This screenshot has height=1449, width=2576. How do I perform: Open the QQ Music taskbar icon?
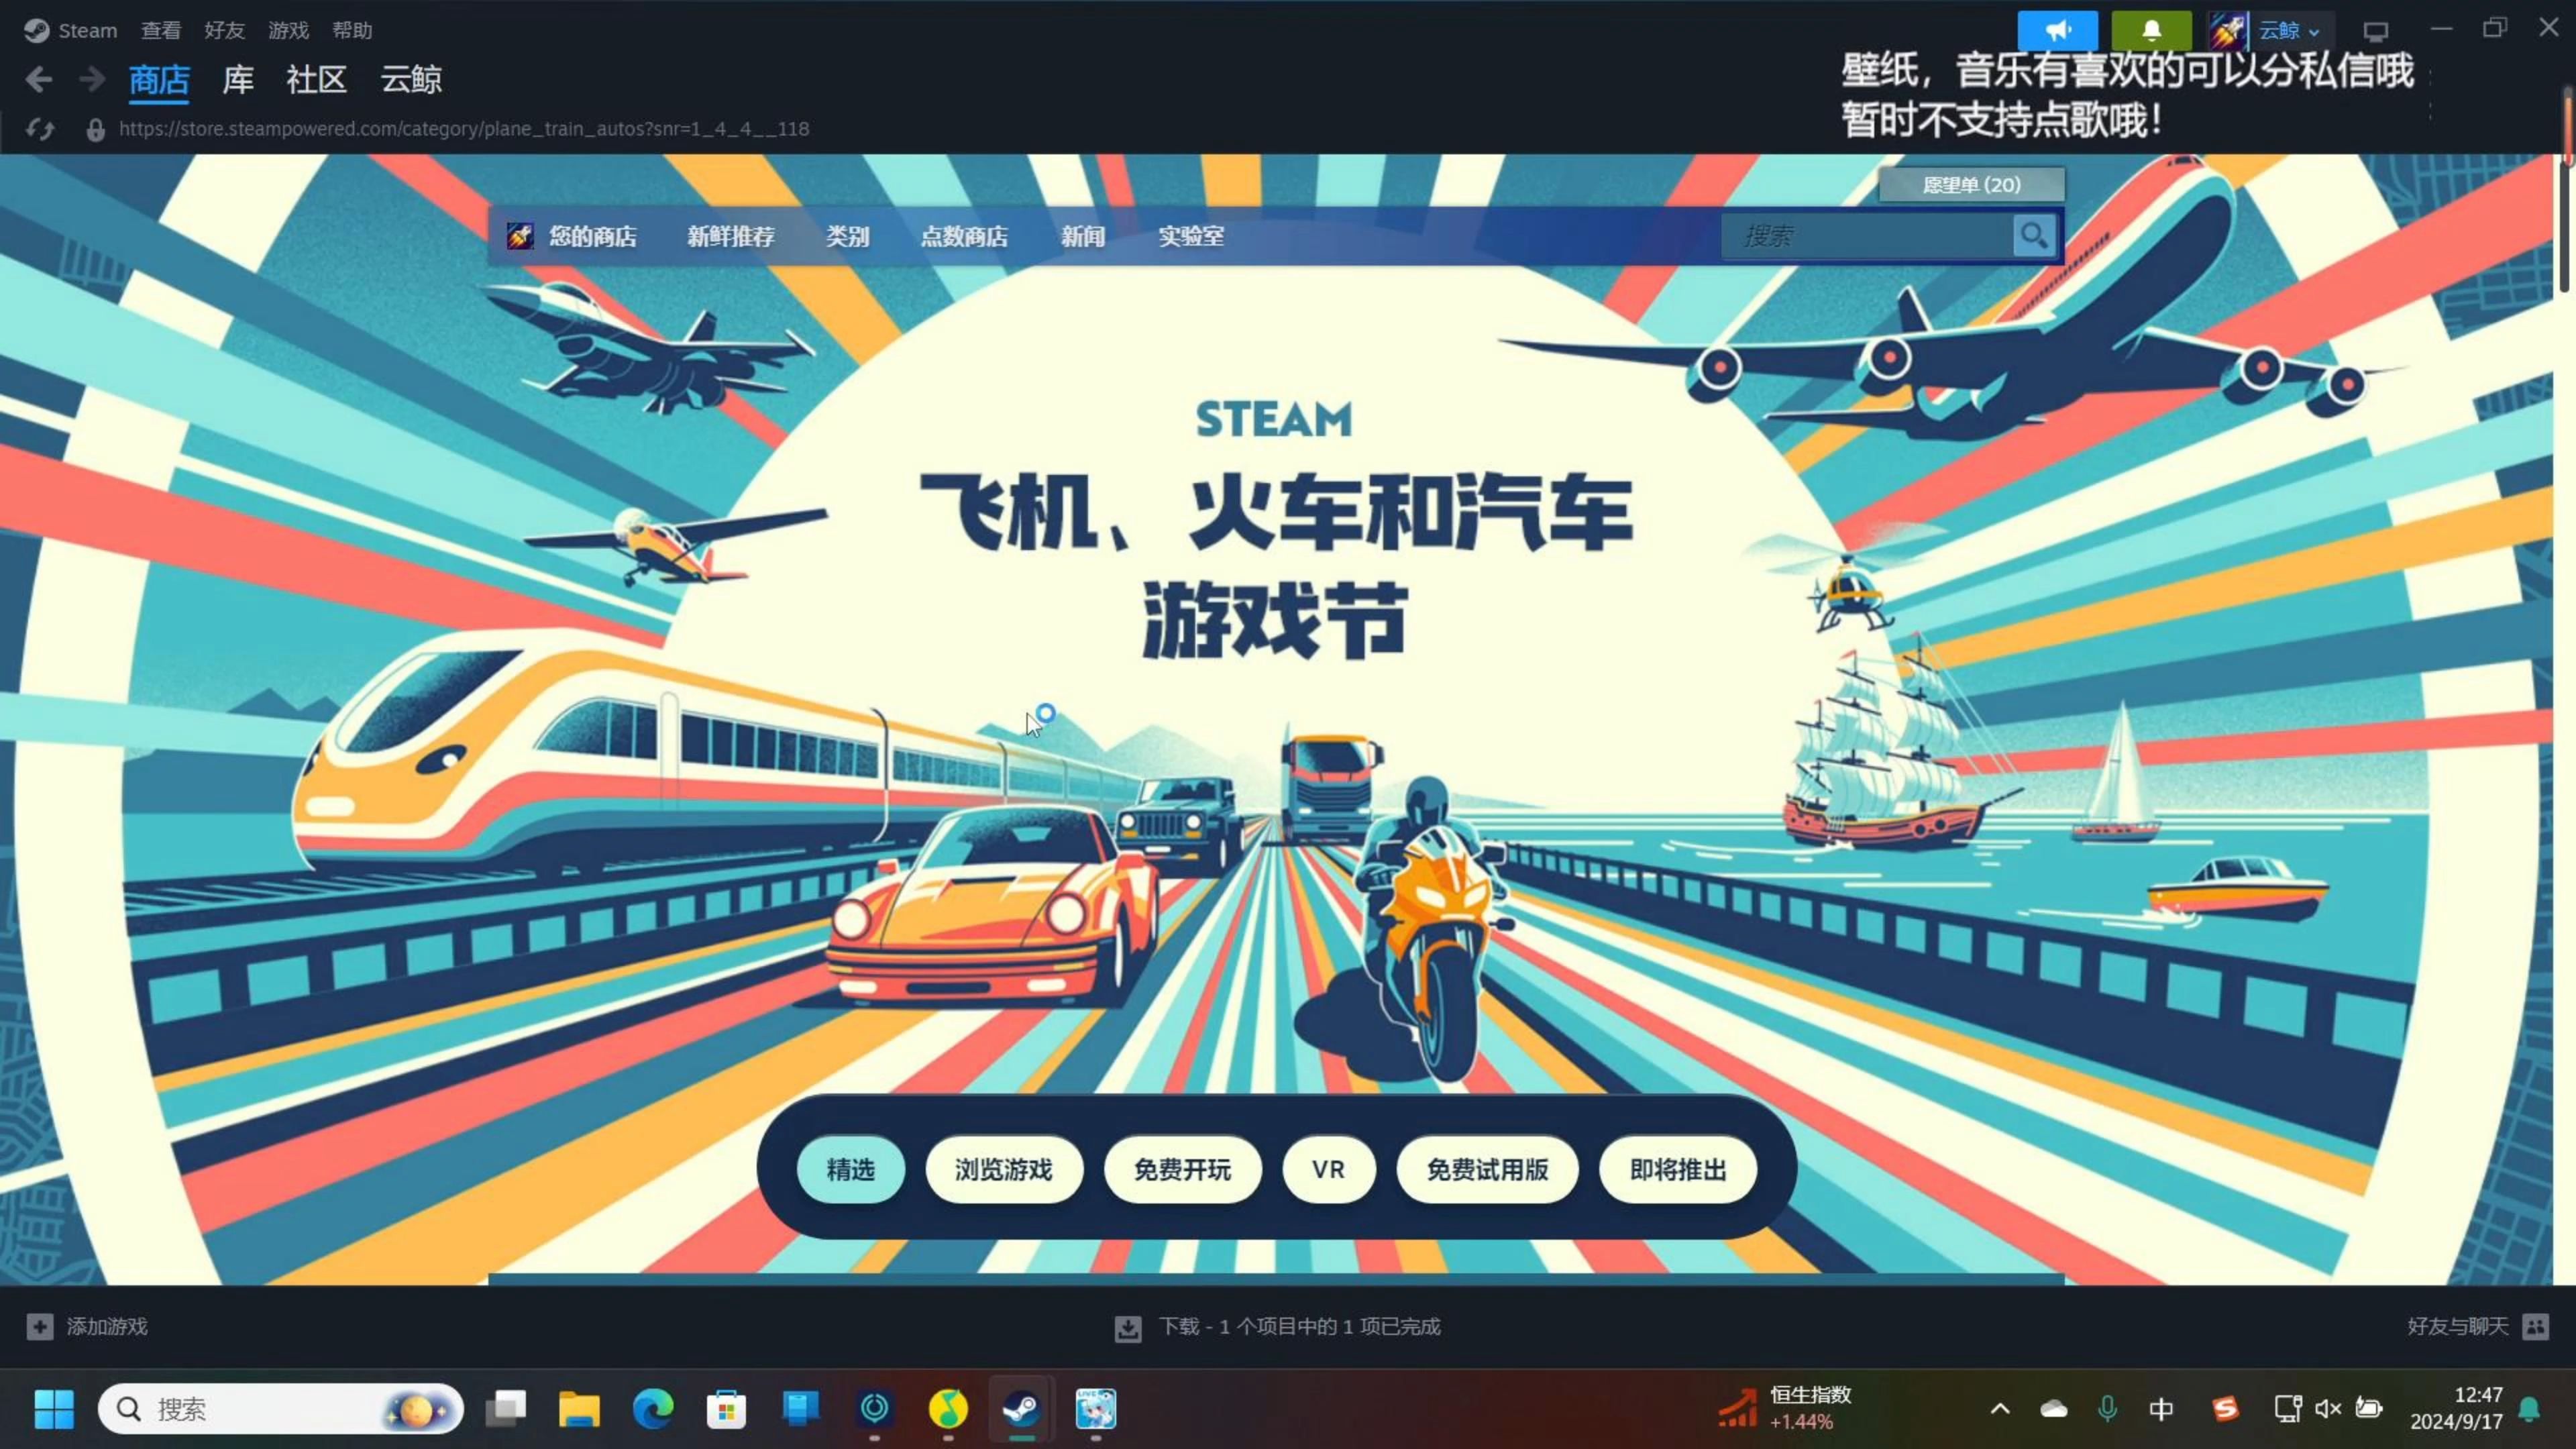tap(948, 1409)
